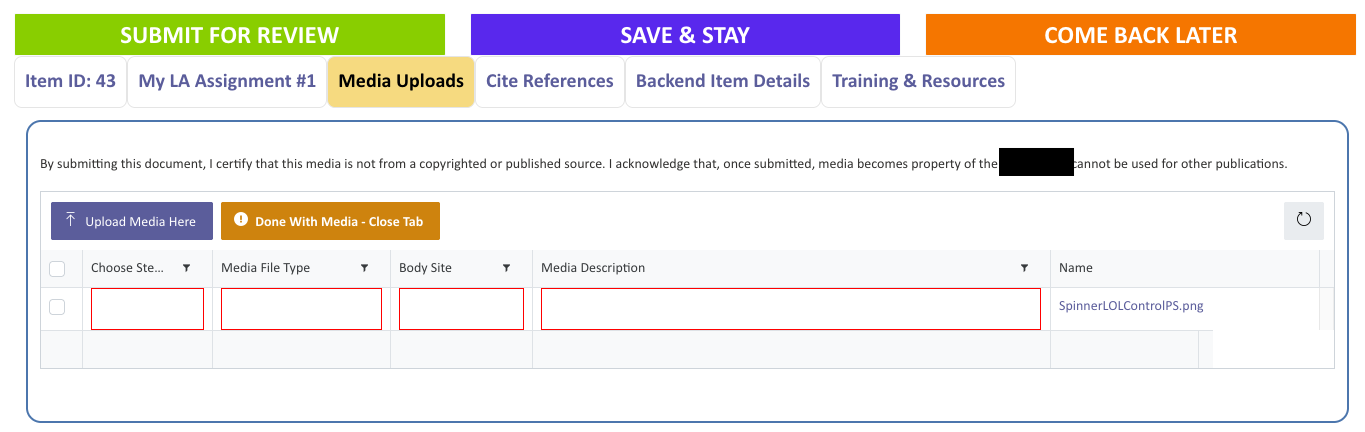
Task: Click the Item ID: 43 tab
Action: pyautogui.click(x=70, y=82)
